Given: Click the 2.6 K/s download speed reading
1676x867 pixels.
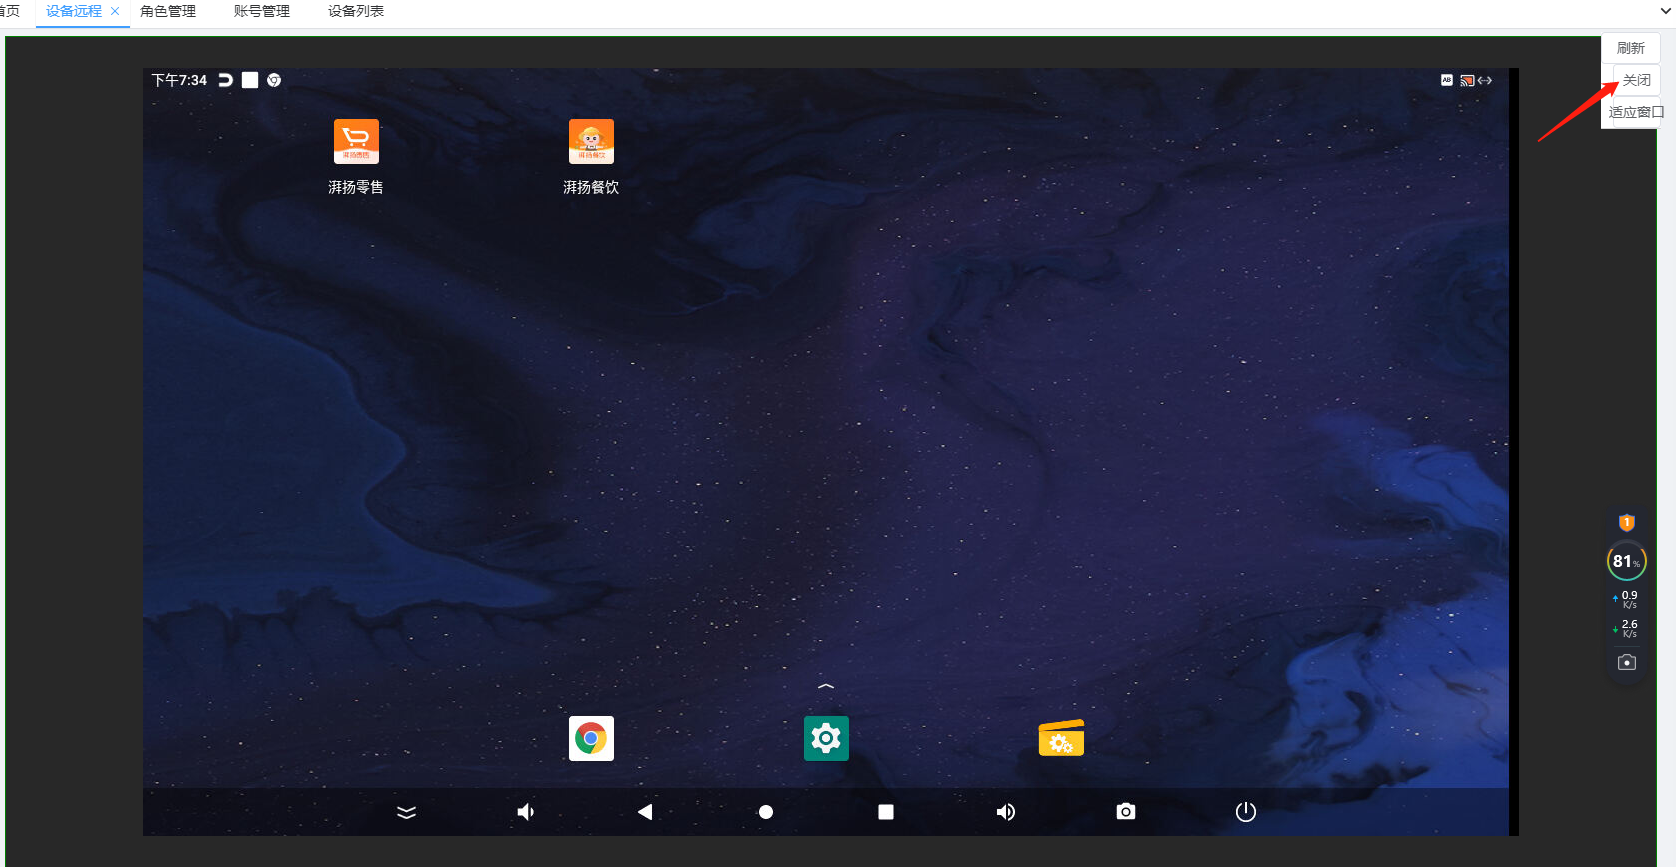Looking at the screenshot, I should pyautogui.click(x=1627, y=628).
